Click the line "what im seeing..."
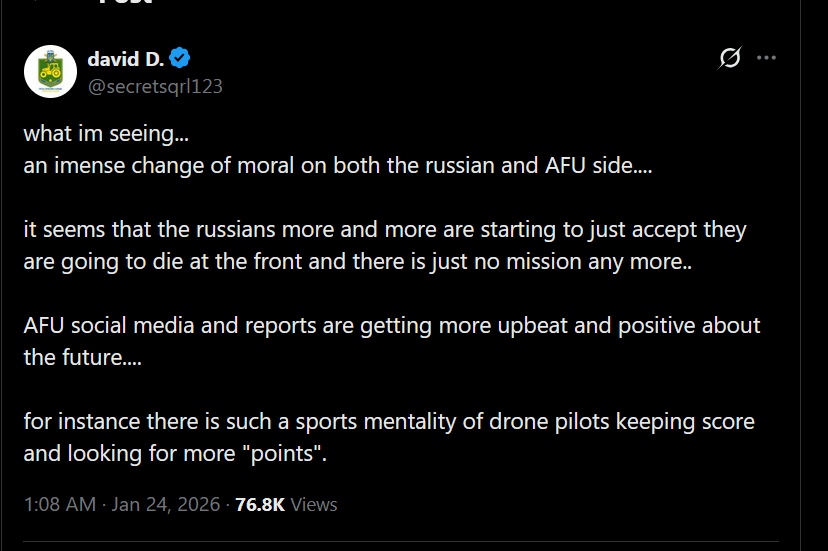Screen dimensions: 828x551 point(106,133)
